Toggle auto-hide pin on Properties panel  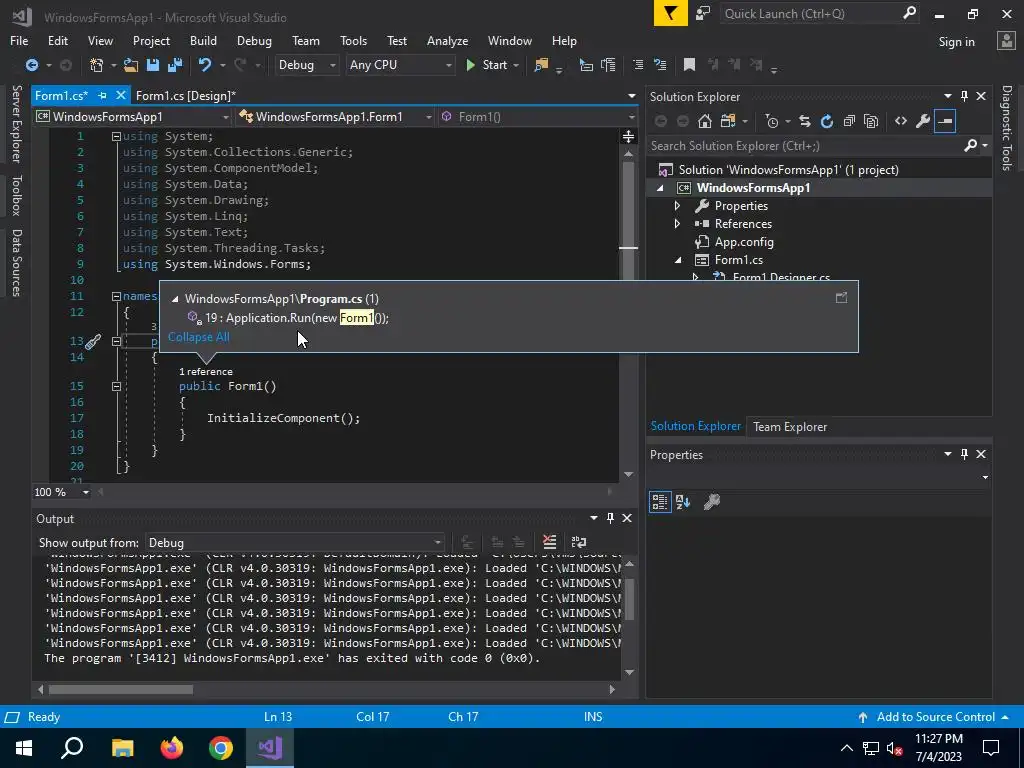tap(965, 454)
